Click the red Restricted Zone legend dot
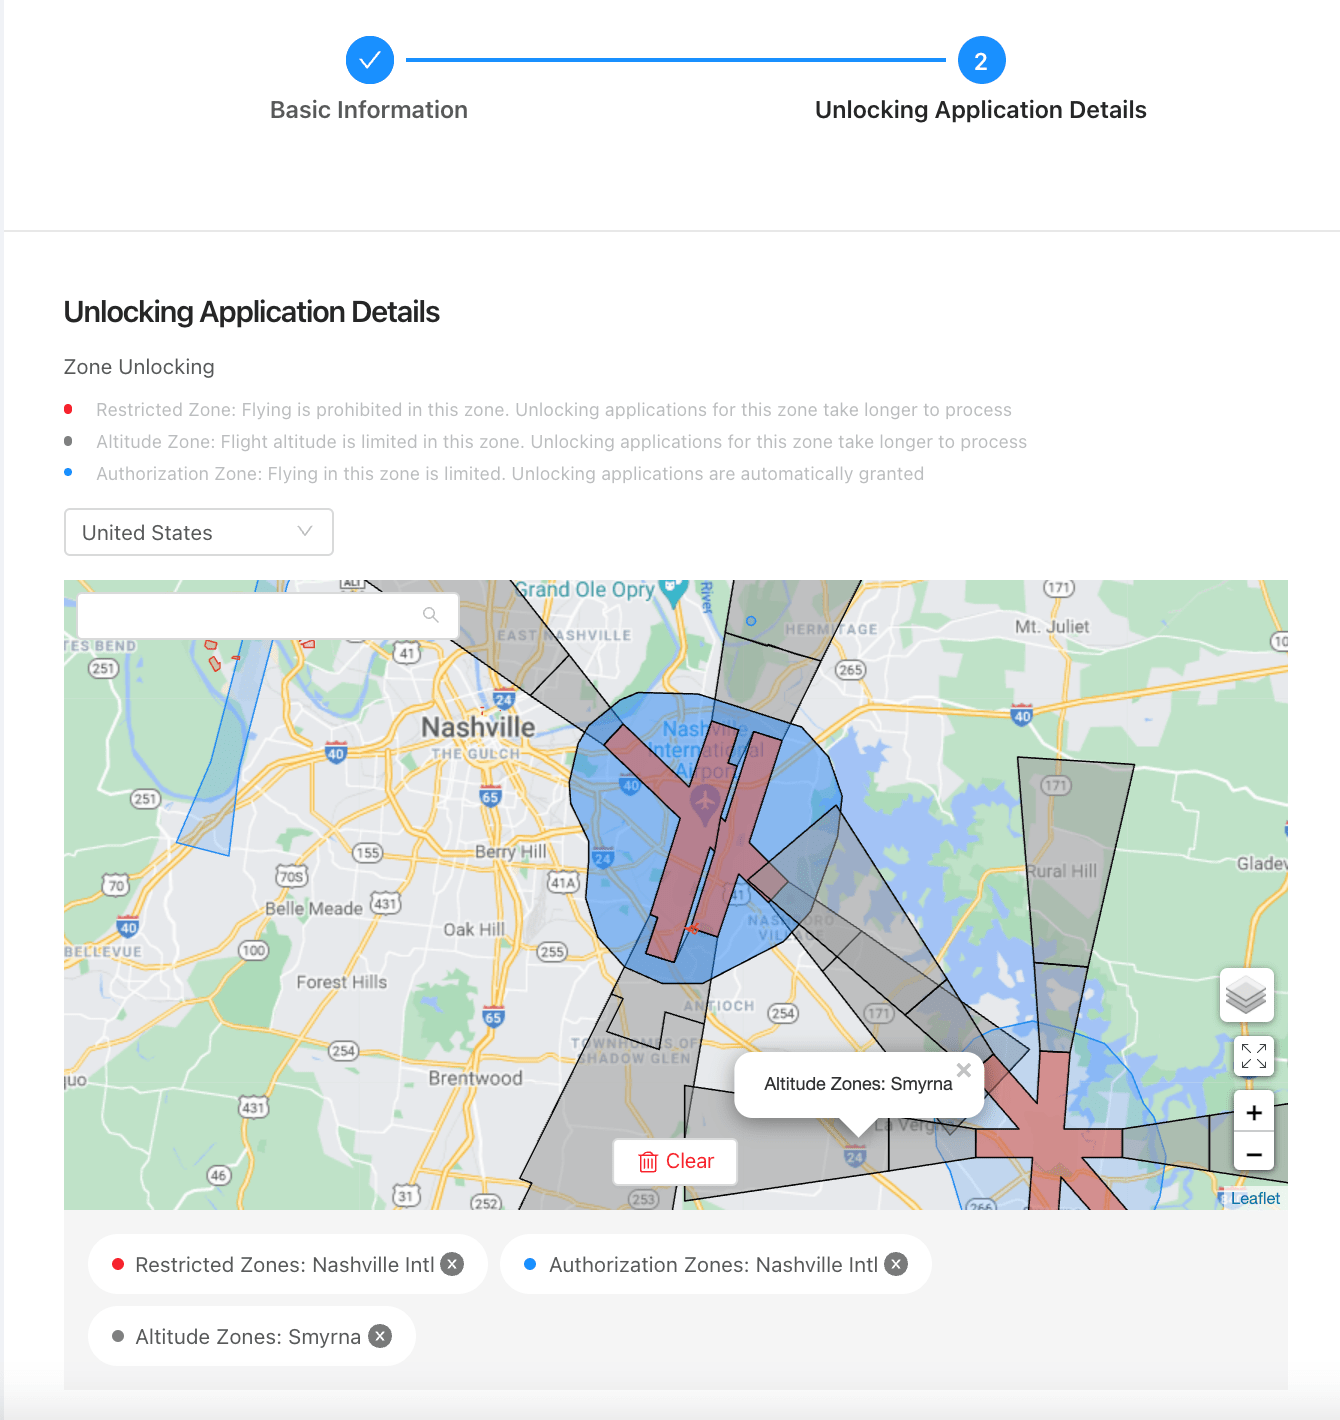The width and height of the screenshot is (1340, 1420). pyautogui.click(x=68, y=408)
